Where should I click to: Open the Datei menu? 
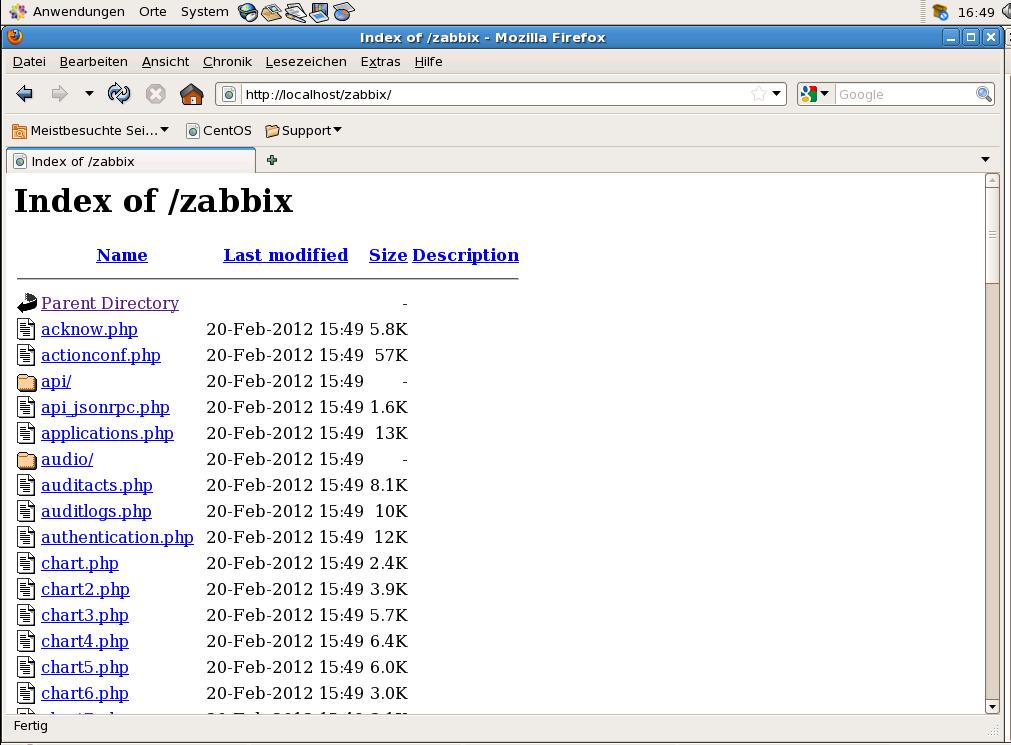pos(29,62)
